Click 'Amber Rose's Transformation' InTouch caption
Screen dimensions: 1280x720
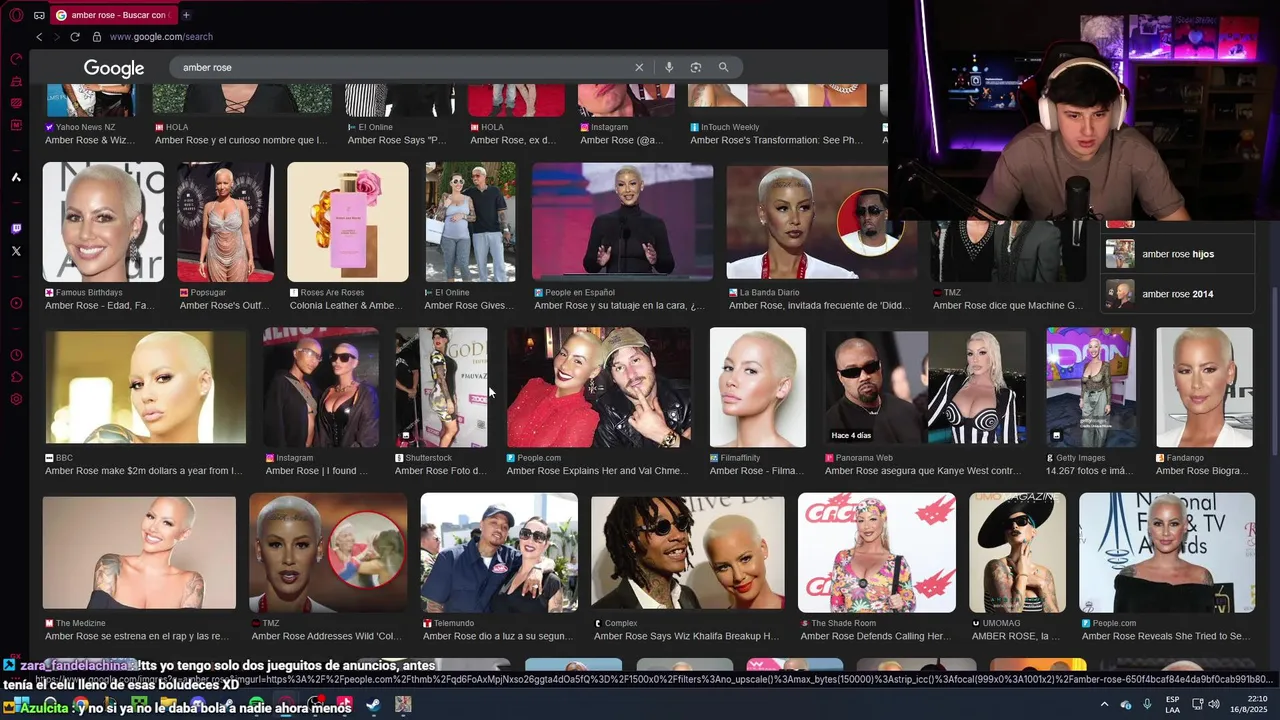coord(776,140)
